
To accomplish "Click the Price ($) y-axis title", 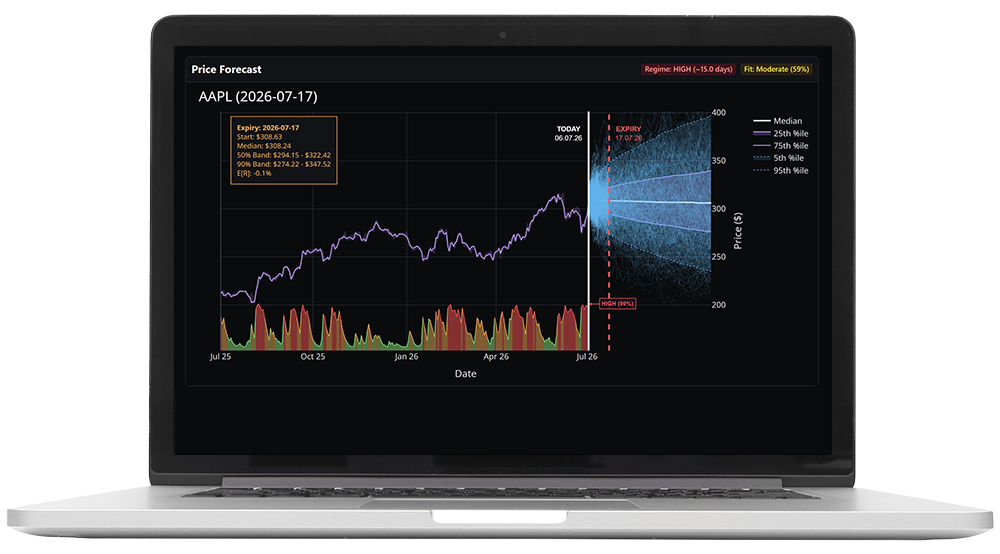I will click(738, 230).
